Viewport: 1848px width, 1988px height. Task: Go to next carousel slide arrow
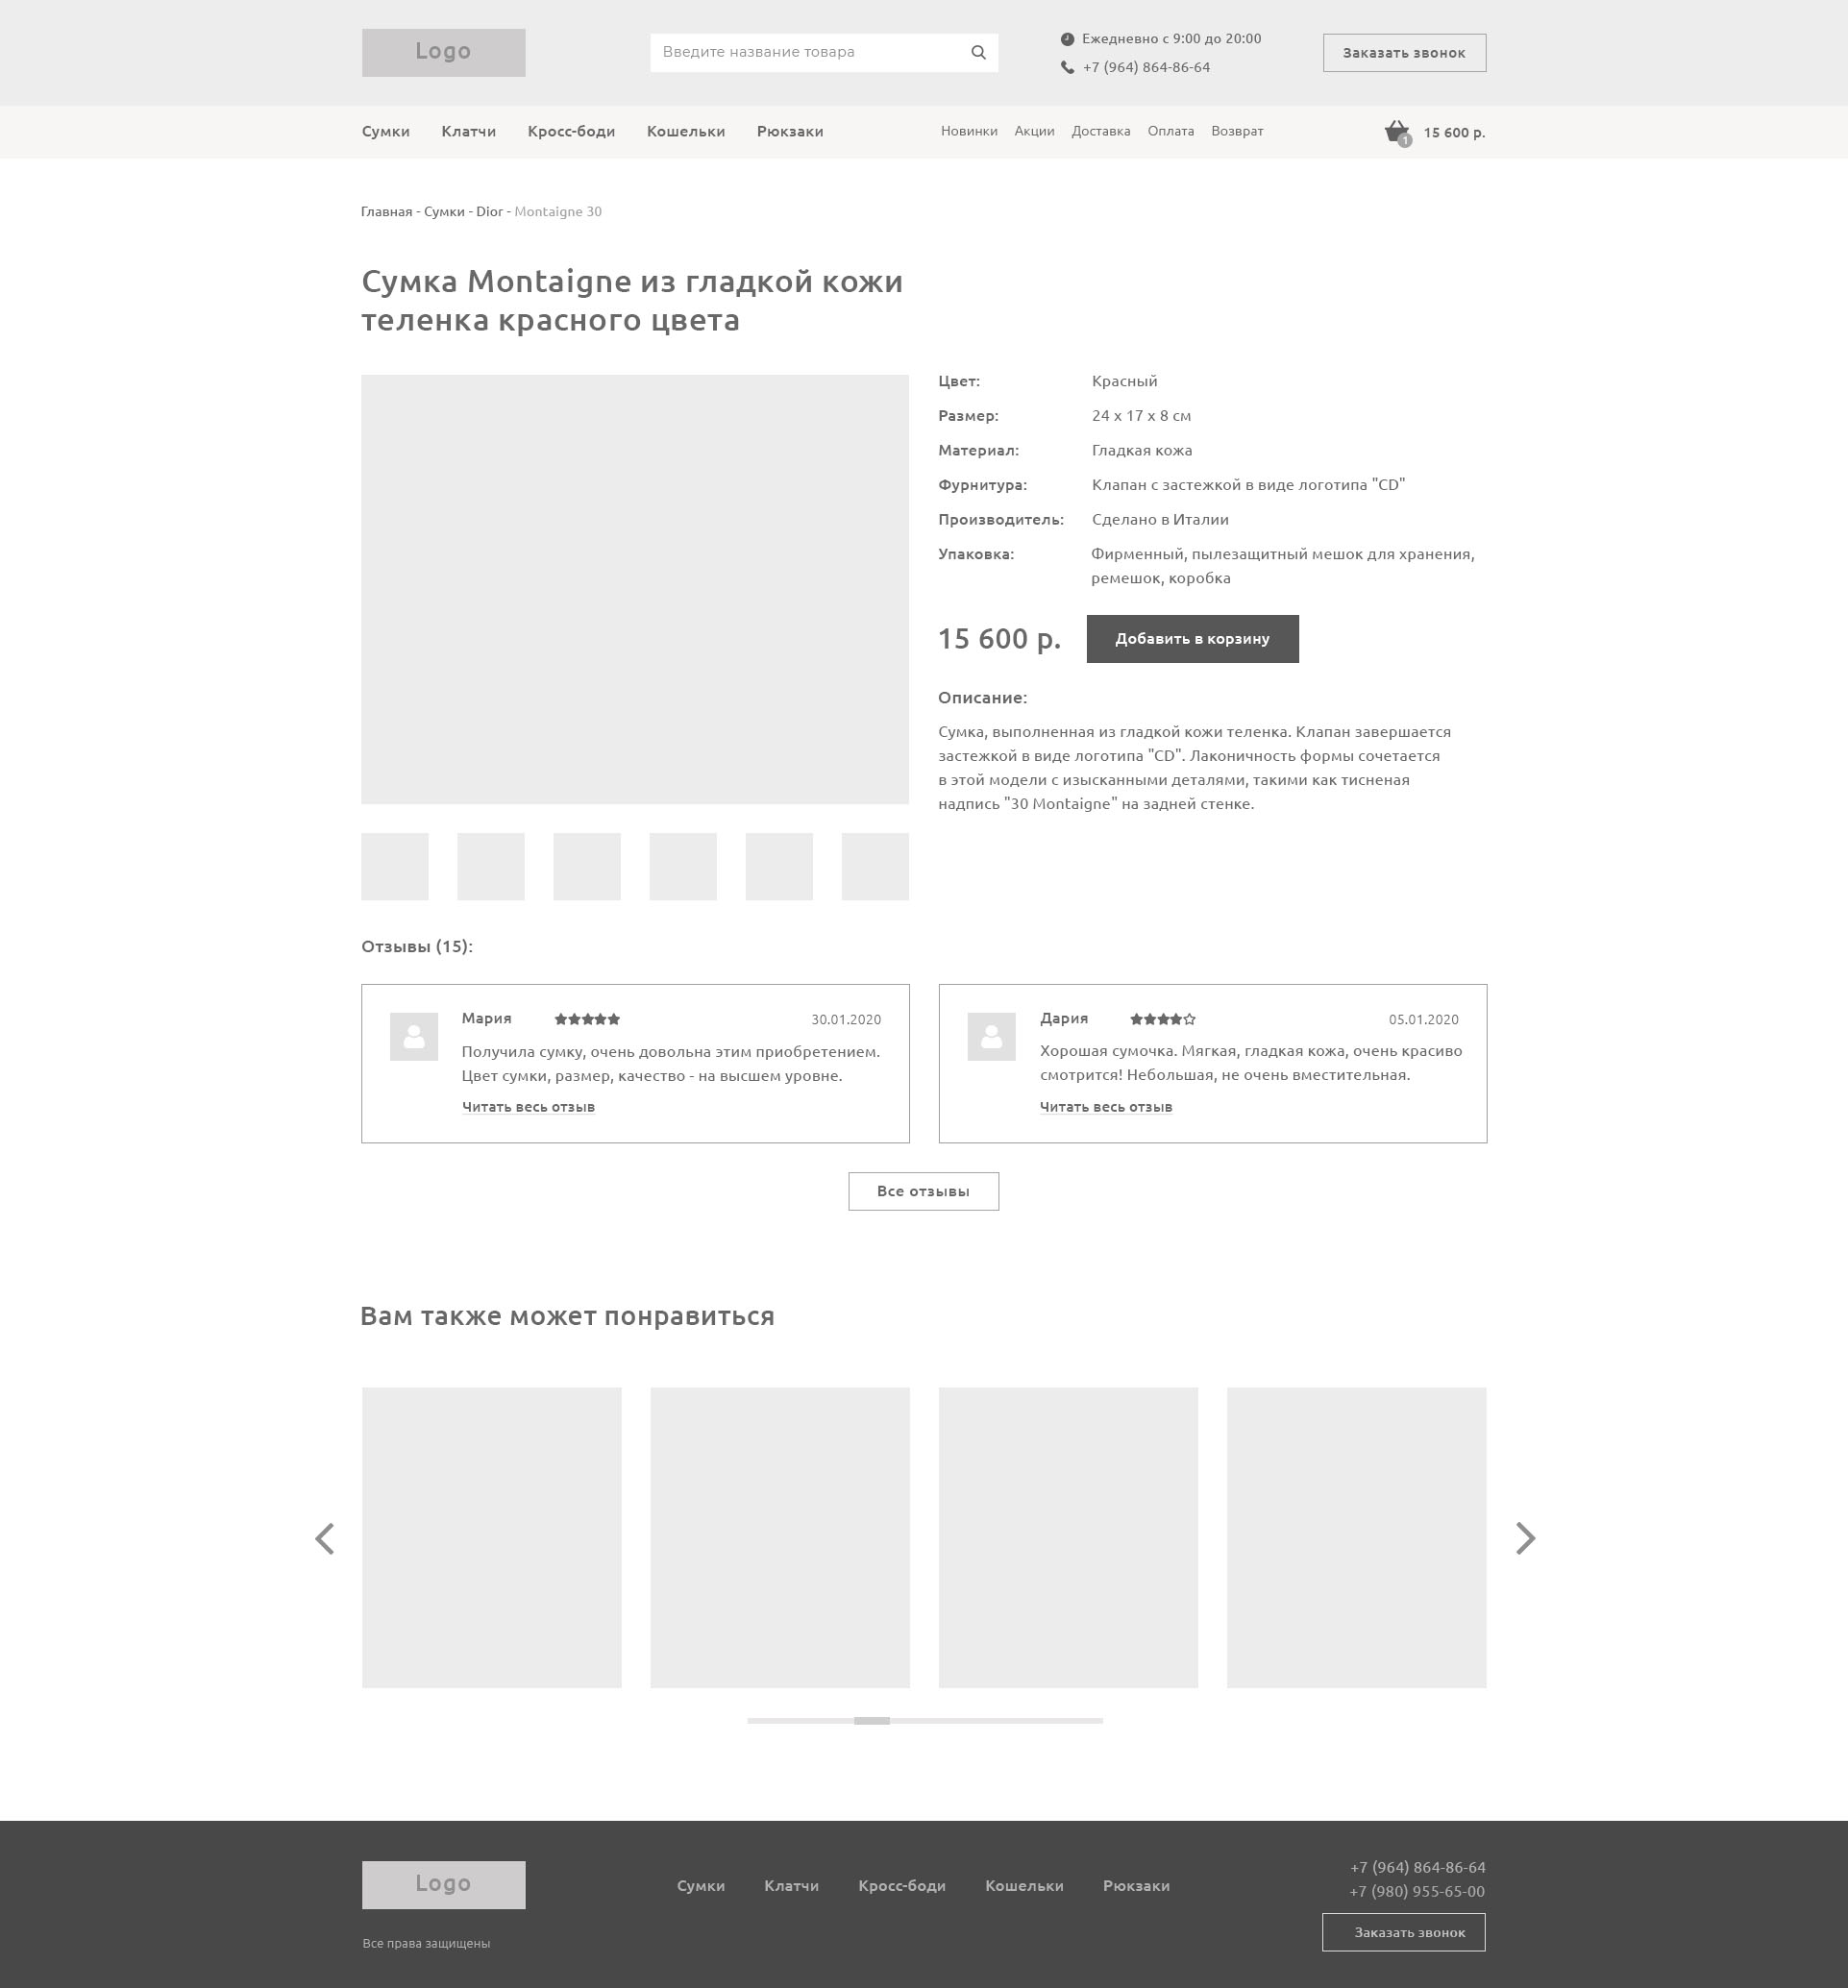(1524, 1538)
